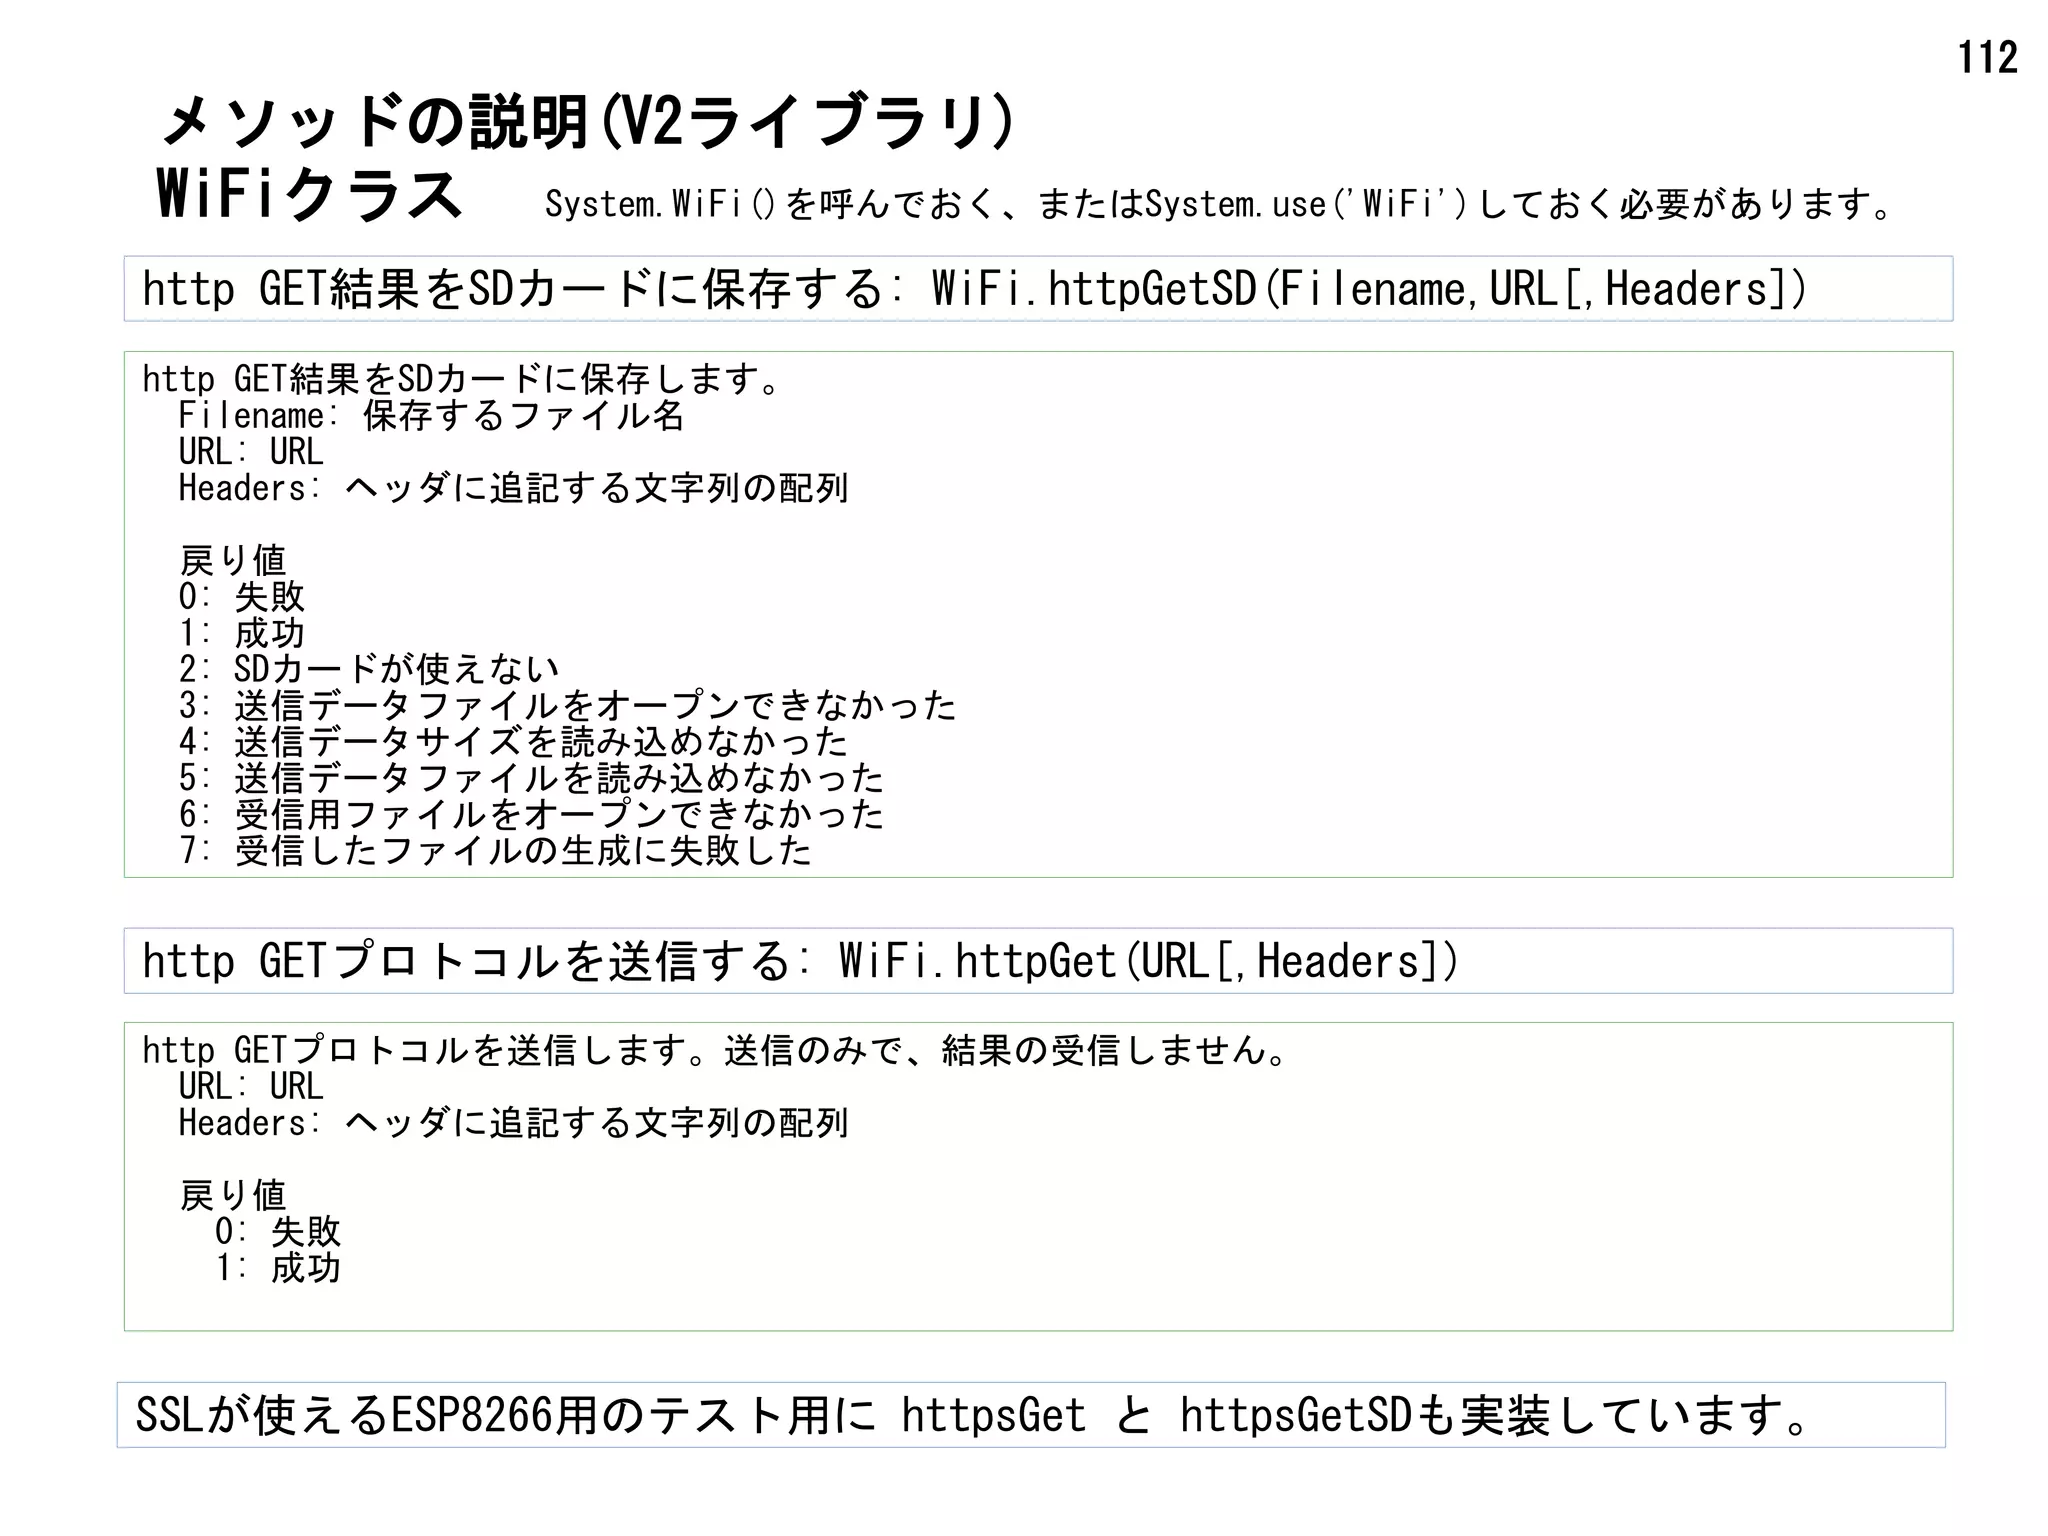Click the line 5: 送信データファイルを読み込めなかった
Screen dimensions: 2048x1536
coord(531,778)
